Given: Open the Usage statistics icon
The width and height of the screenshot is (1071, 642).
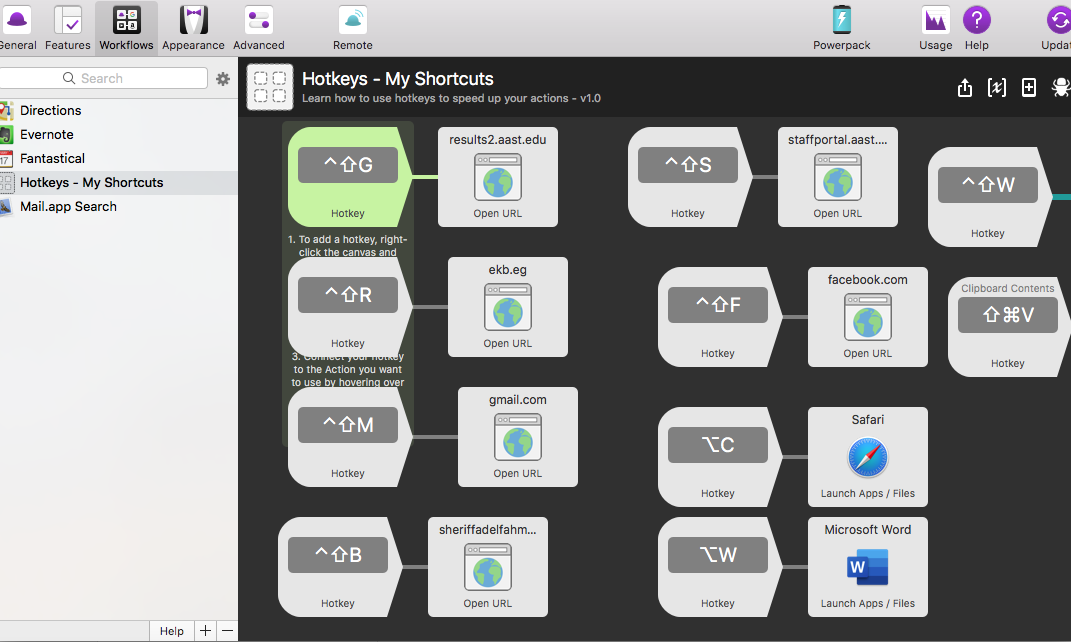Looking at the screenshot, I should pyautogui.click(x=935, y=27).
